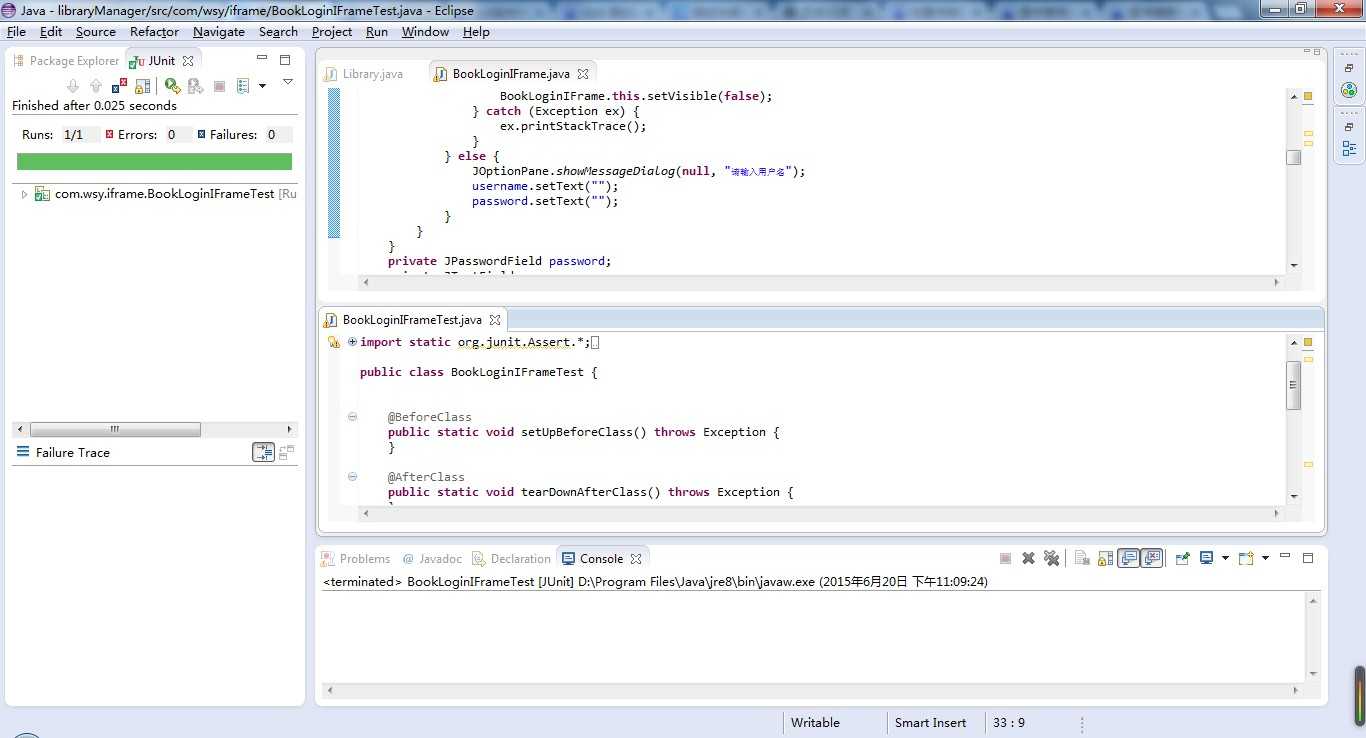Click the Console Terminate icon
This screenshot has width=1366, height=738.
1006,558
